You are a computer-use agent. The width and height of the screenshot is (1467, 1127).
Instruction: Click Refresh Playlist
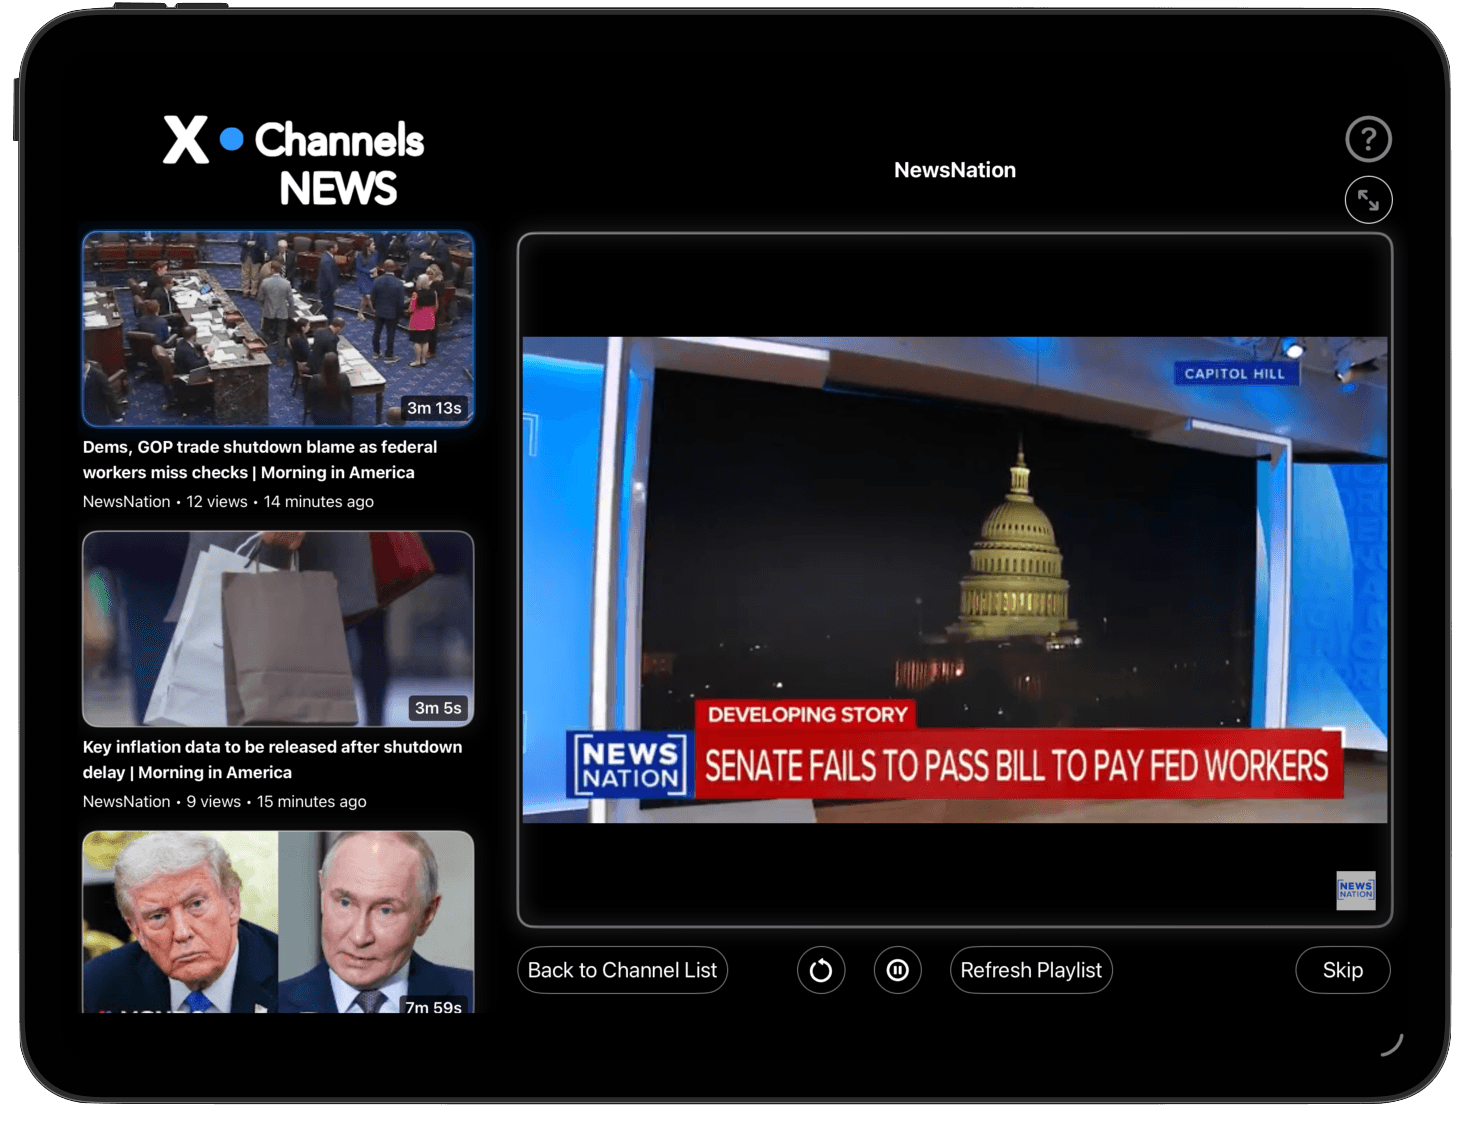[1031, 969]
